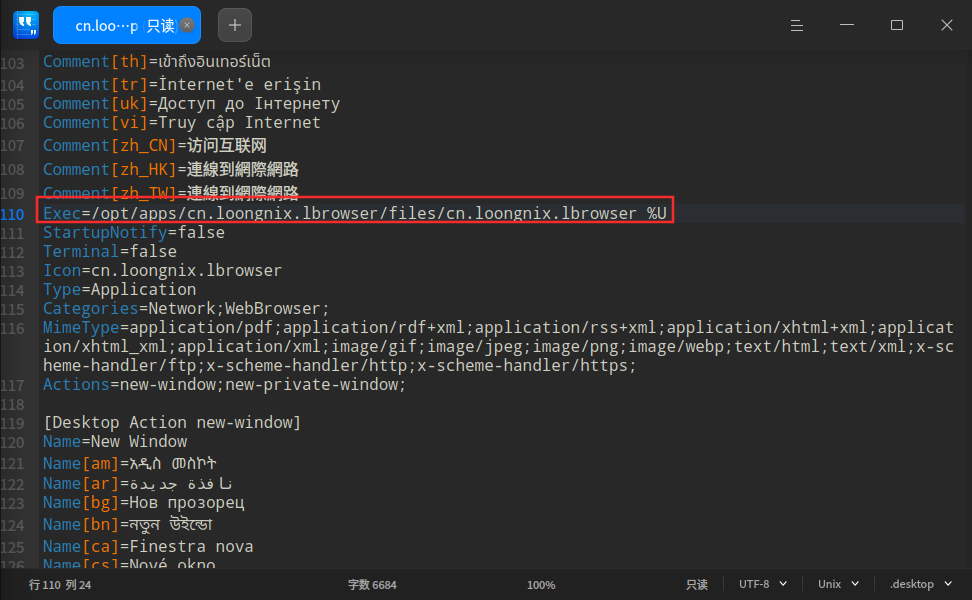Click the Actions=new-window line

224,385
